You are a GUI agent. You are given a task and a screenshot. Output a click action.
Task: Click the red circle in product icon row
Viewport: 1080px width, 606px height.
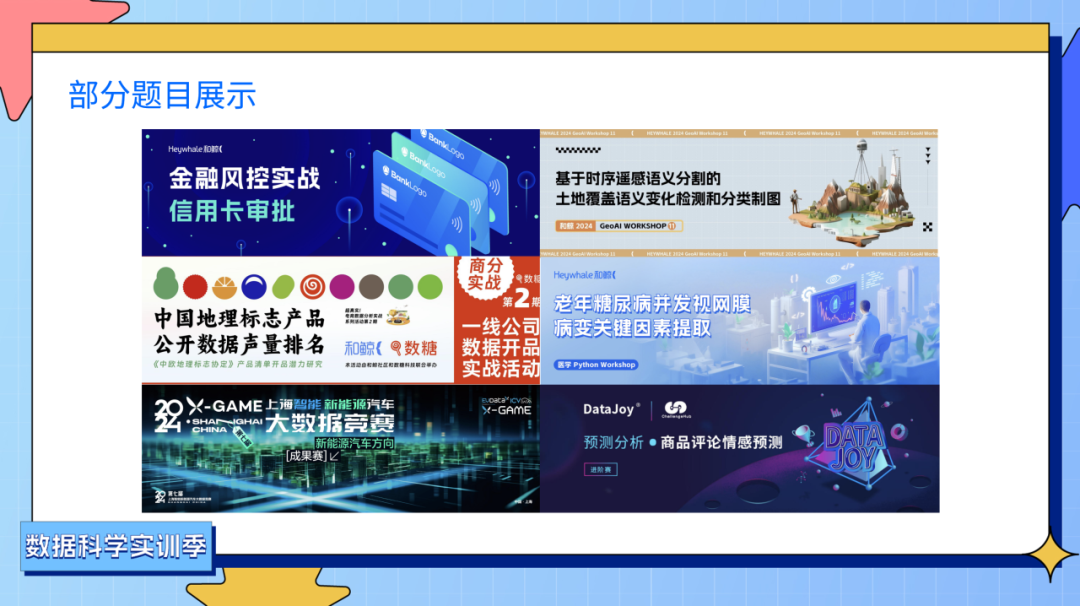[195, 286]
